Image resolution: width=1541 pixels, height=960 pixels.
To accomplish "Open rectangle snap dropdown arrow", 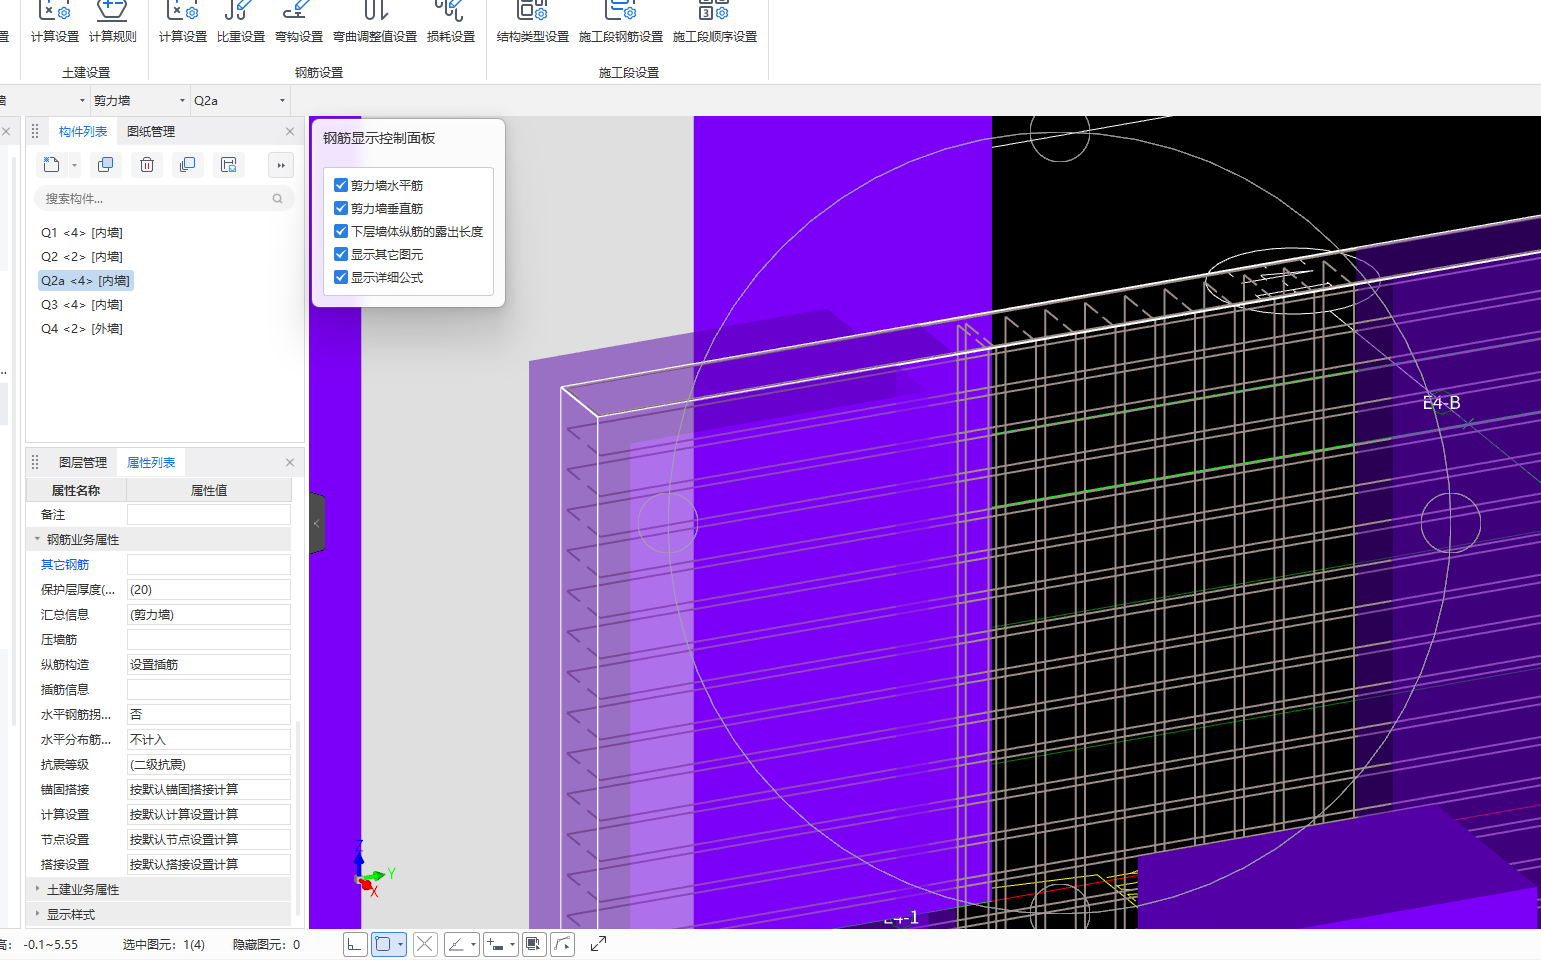I will [x=400, y=944].
